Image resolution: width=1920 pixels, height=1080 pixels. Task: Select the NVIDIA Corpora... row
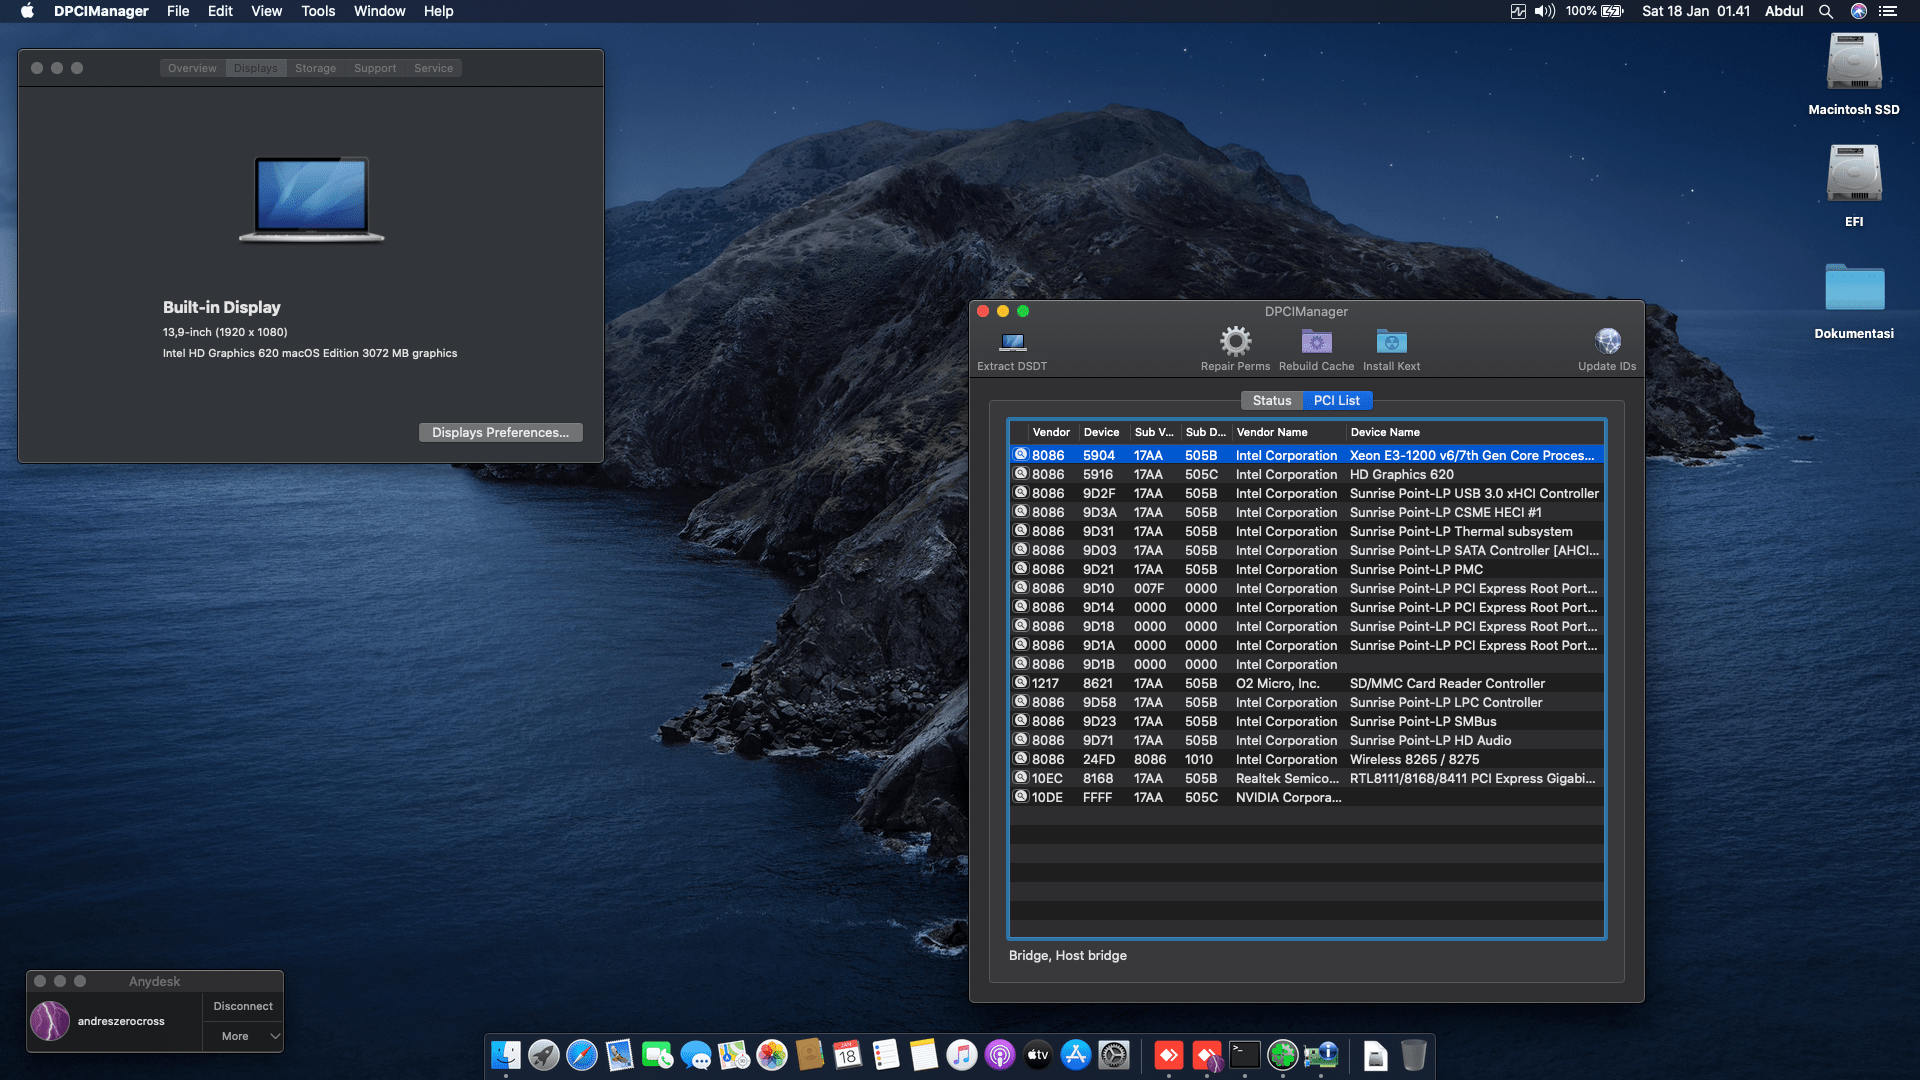[x=1307, y=797]
